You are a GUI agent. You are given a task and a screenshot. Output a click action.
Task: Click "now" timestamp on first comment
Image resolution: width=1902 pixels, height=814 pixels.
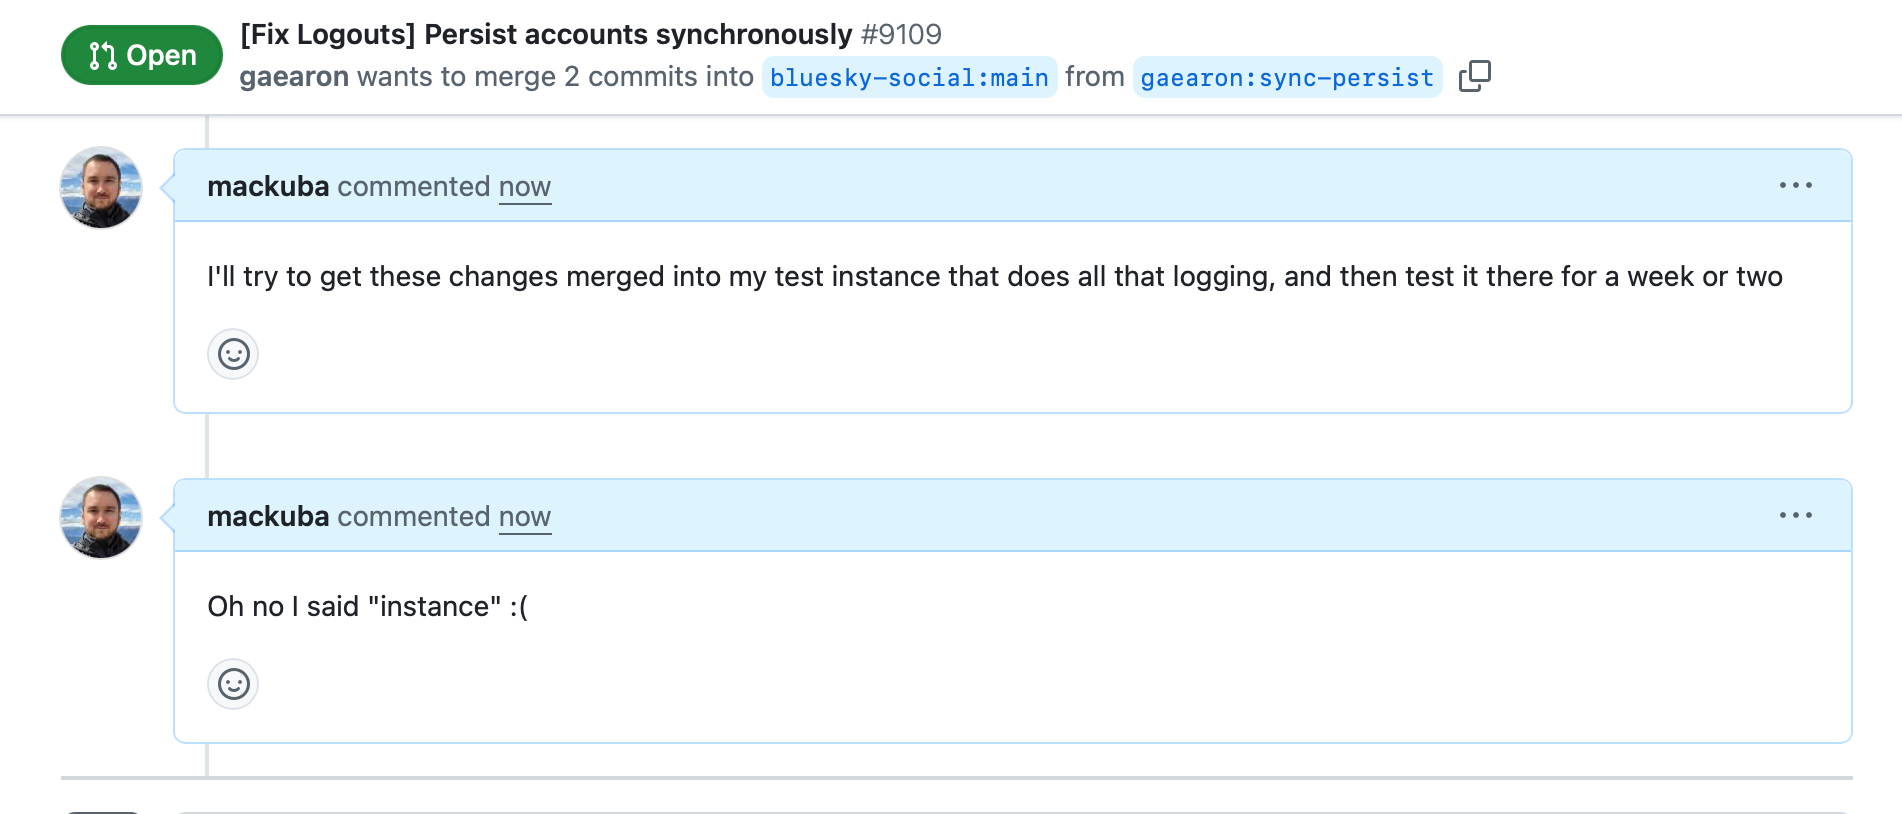point(524,187)
